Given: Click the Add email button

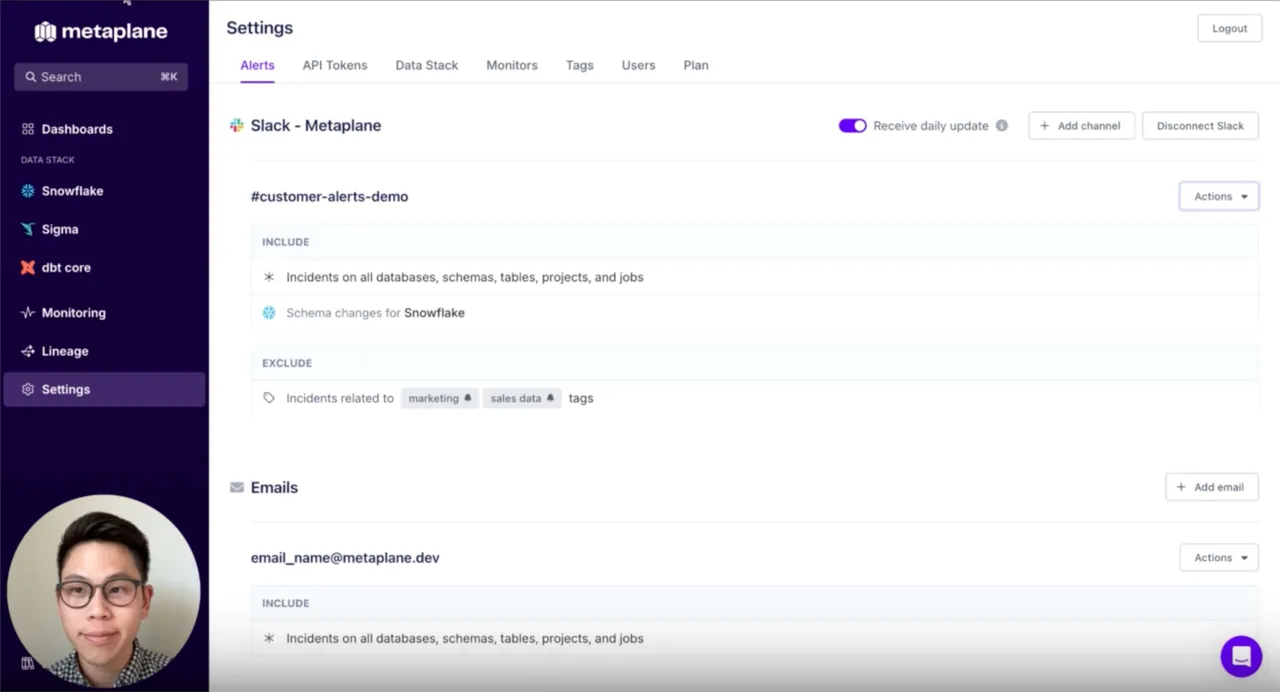Looking at the screenshot, I should pos(1211,487).
